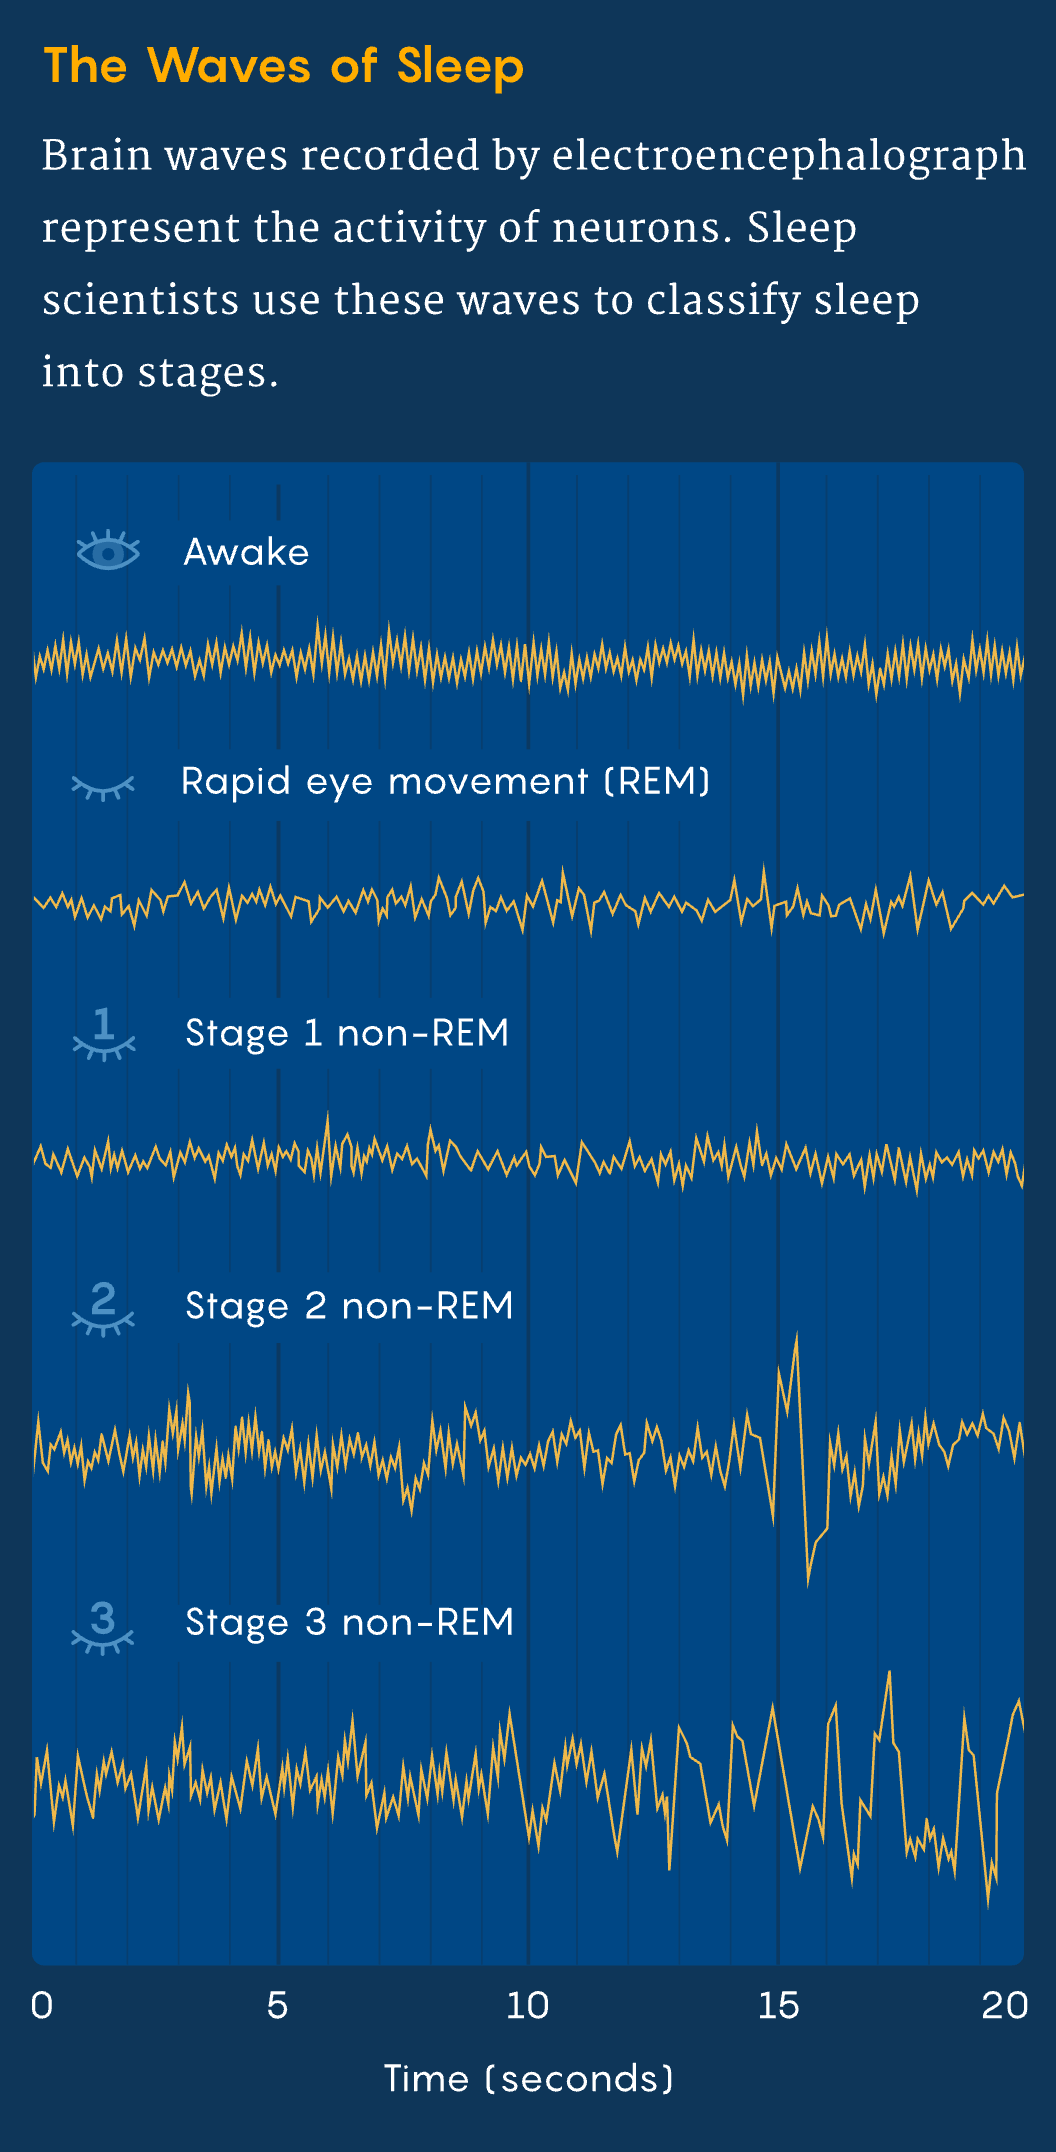
Task: Click the 5 second axis tick label
Action: click(x=277, y=2005)
